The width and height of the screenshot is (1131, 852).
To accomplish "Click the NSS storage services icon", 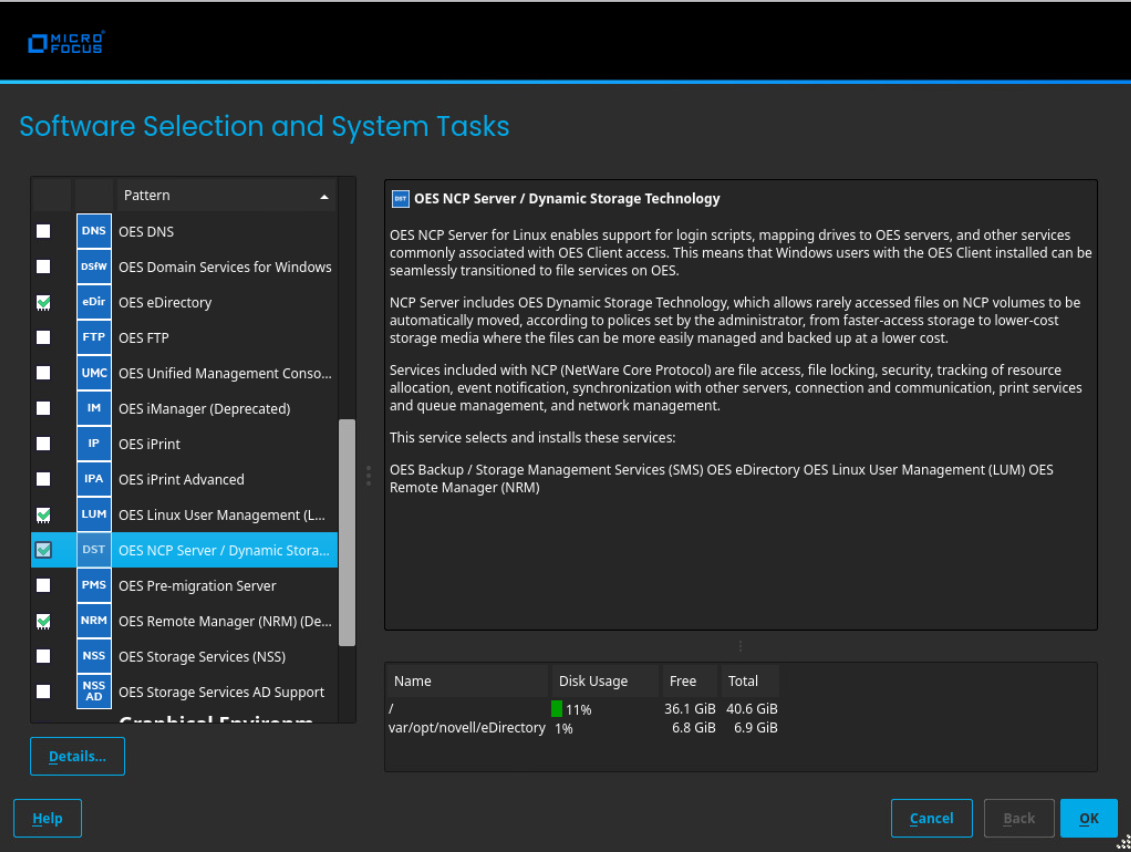I will 94,657.
